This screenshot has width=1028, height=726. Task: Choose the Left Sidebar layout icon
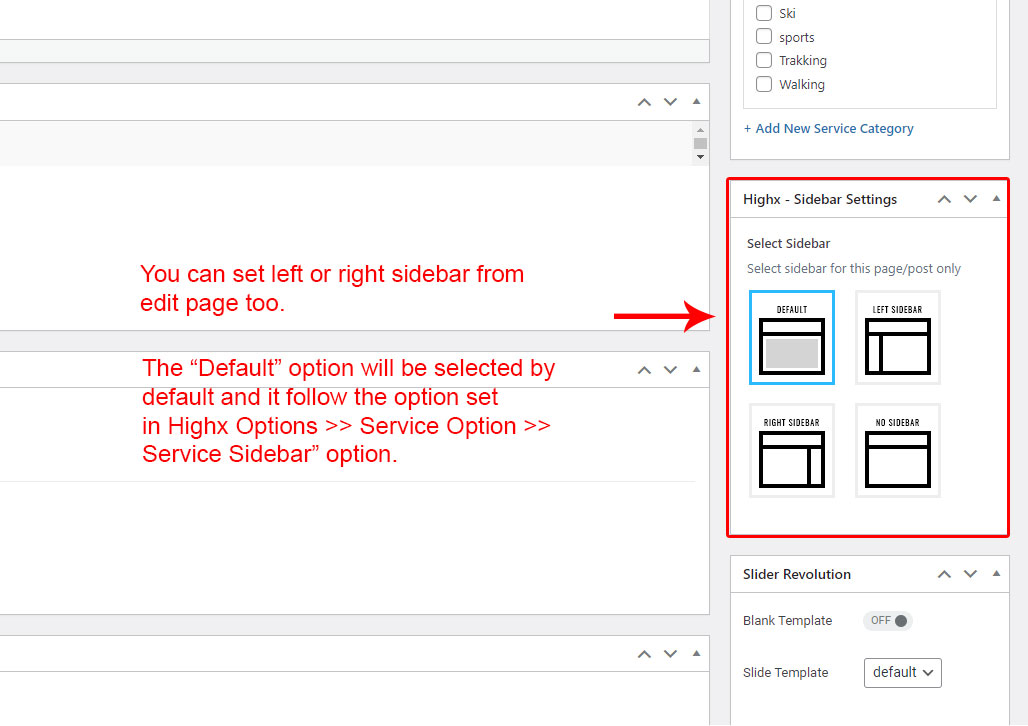click(x=897, y=337)
